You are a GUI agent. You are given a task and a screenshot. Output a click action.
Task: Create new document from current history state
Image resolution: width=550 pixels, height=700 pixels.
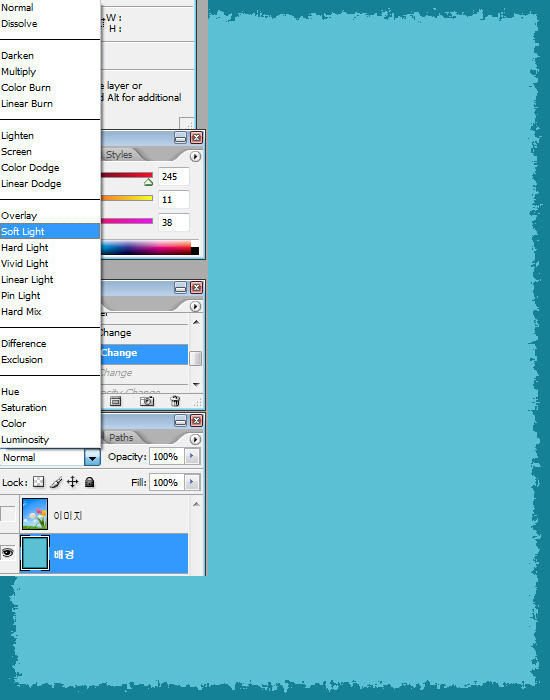[116, 401]
